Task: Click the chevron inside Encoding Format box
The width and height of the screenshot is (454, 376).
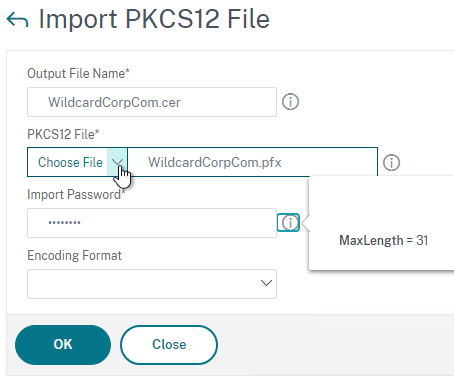Action: (x=266, y=283)
